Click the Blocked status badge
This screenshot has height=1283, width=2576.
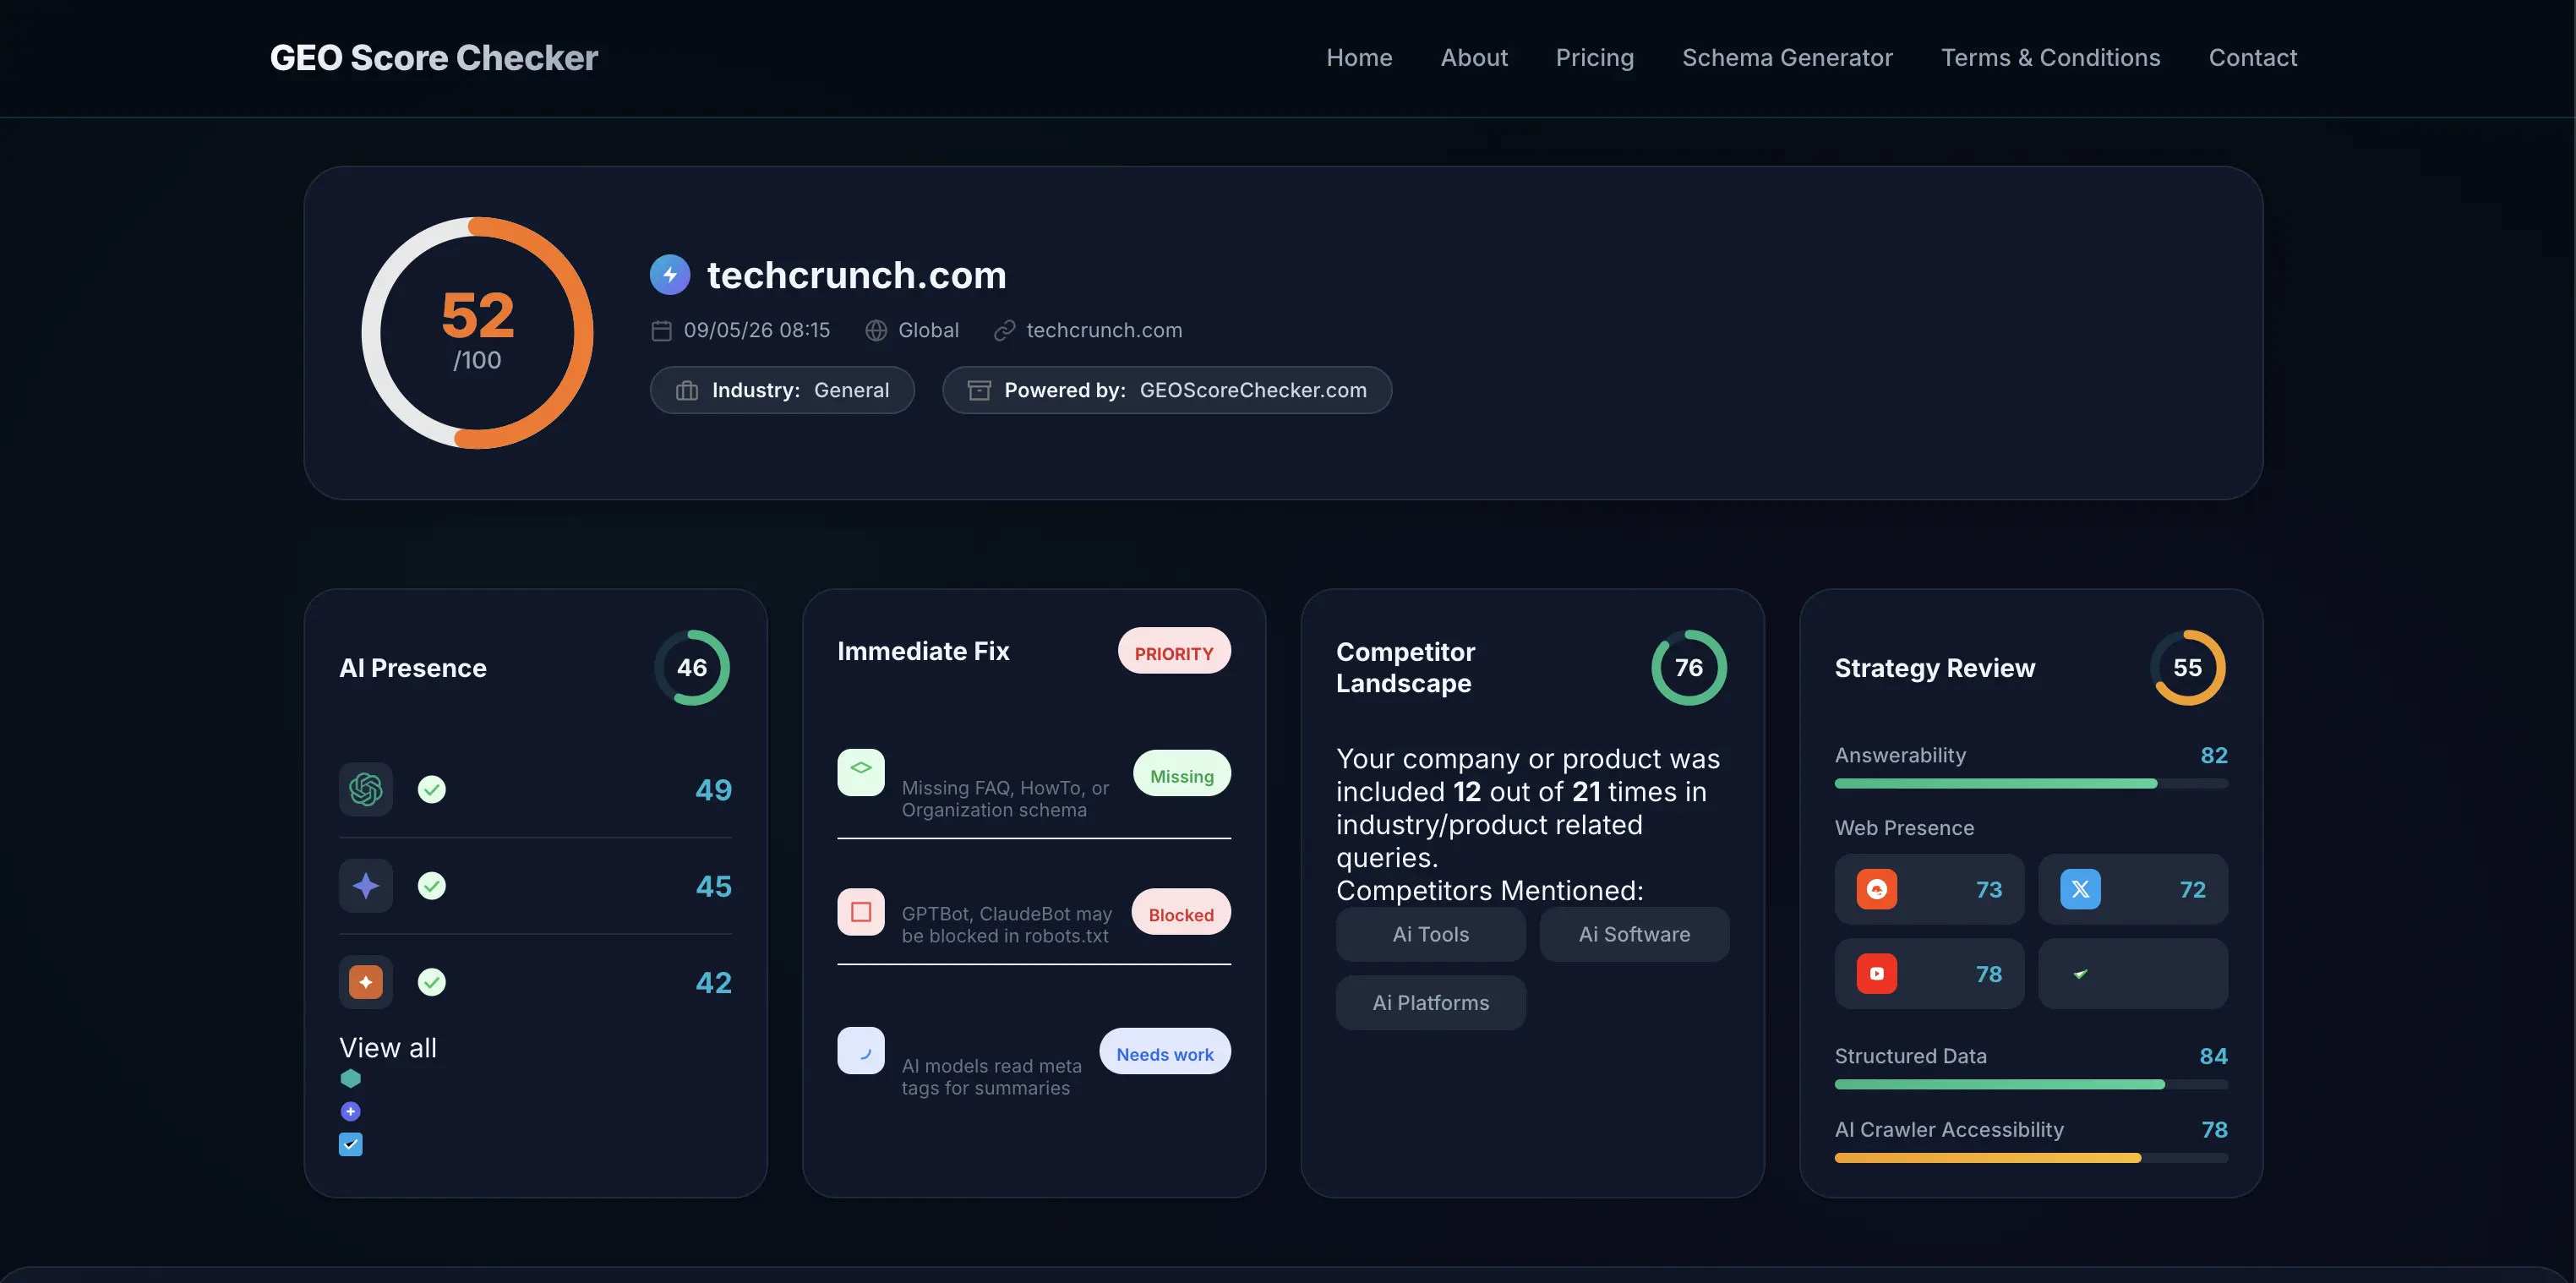[1181, 913]
